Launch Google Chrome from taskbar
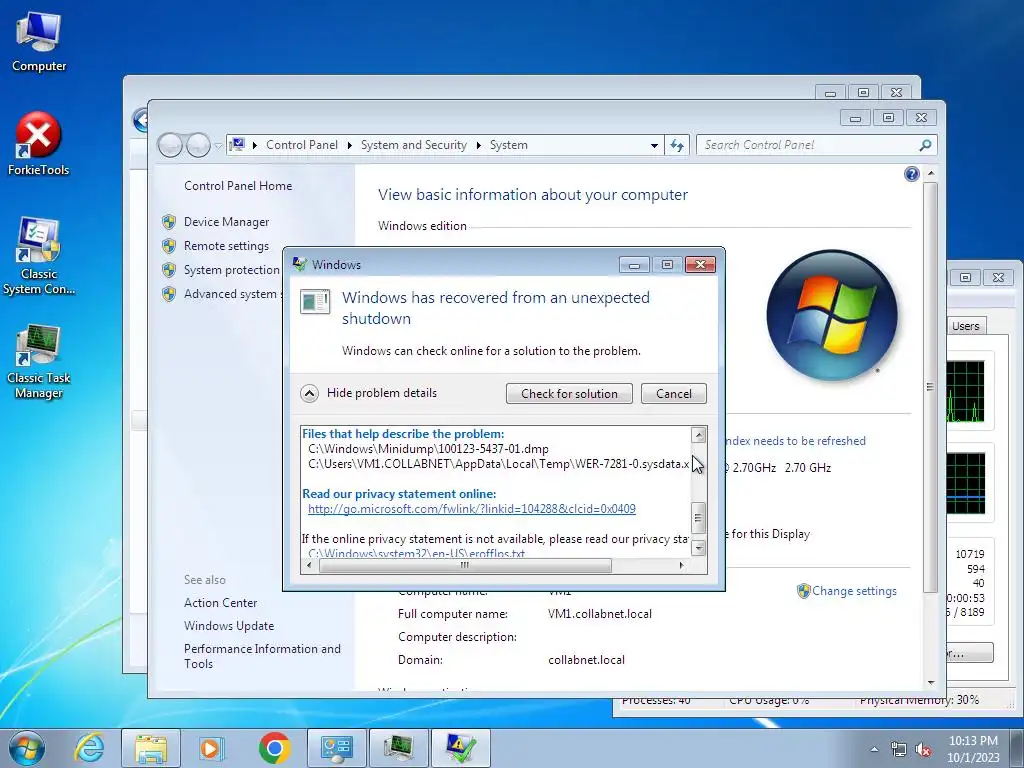The height and width of the screenshot is (768, 1024). pos(274,748)
